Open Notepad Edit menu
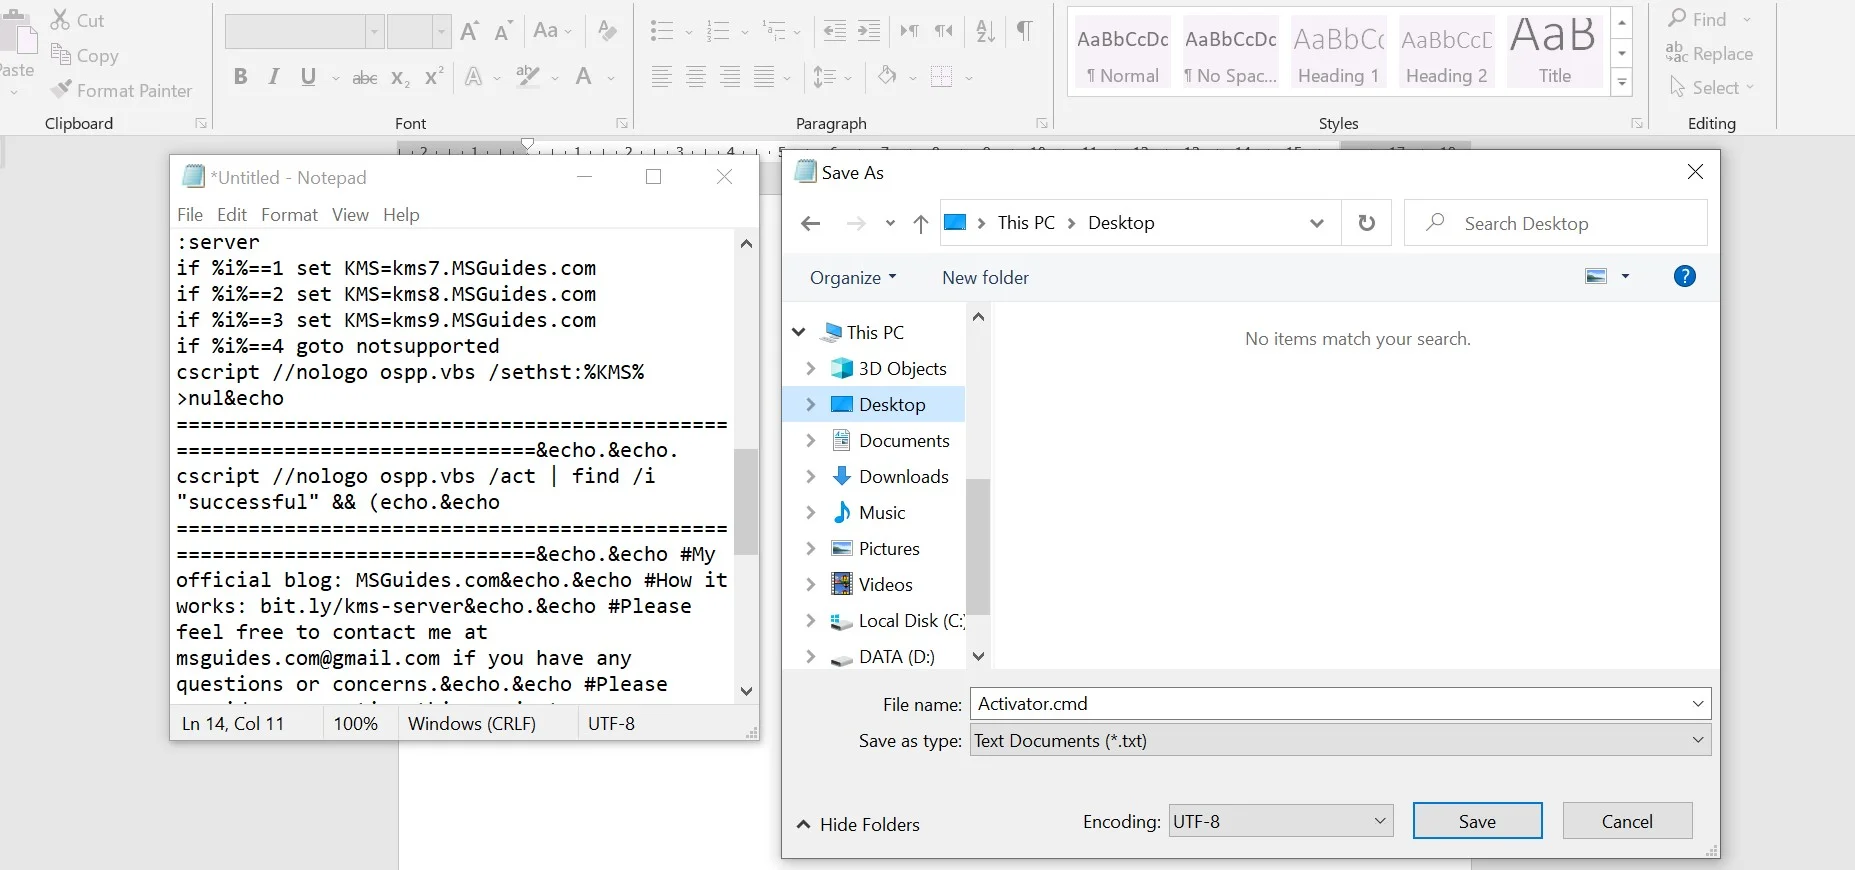The width and height of the screenshot is (1855, 870). click(232, 215)
